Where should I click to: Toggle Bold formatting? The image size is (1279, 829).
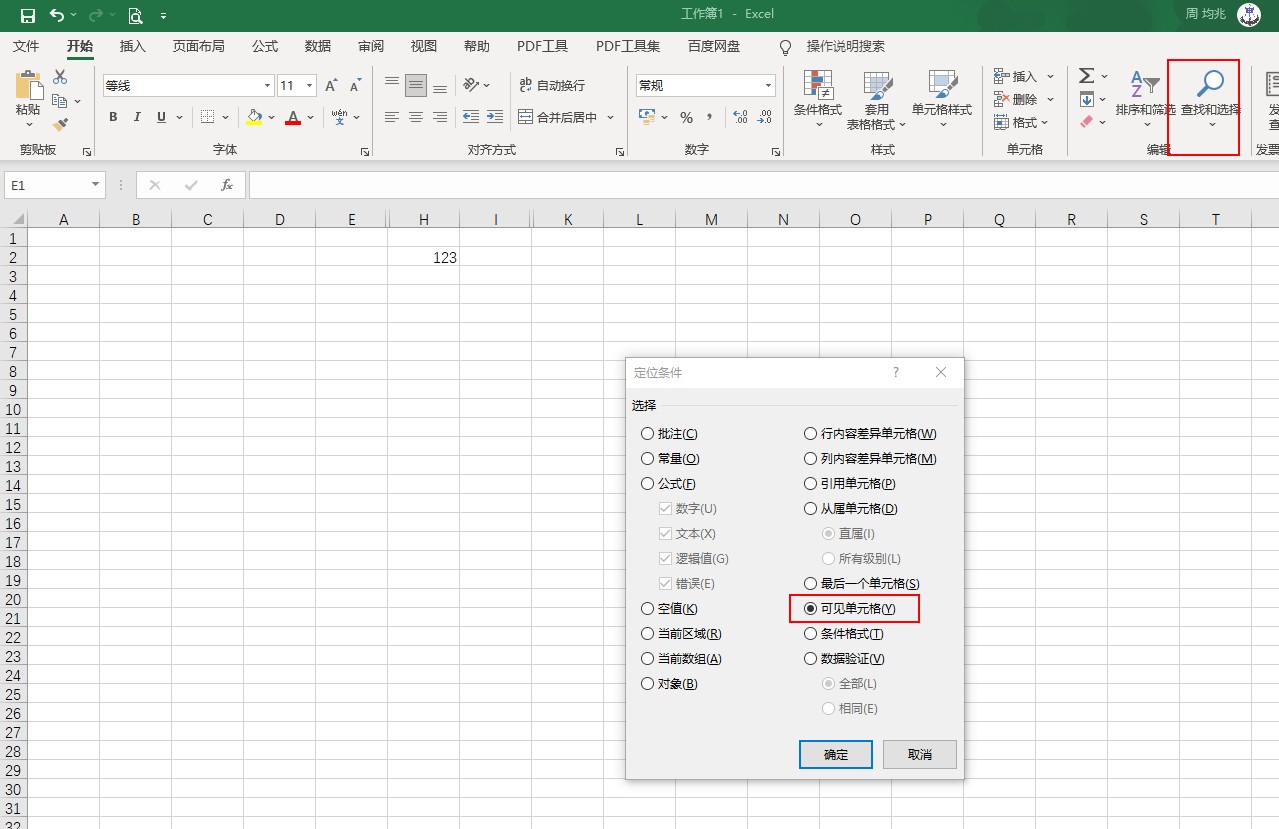click(113, 117)
